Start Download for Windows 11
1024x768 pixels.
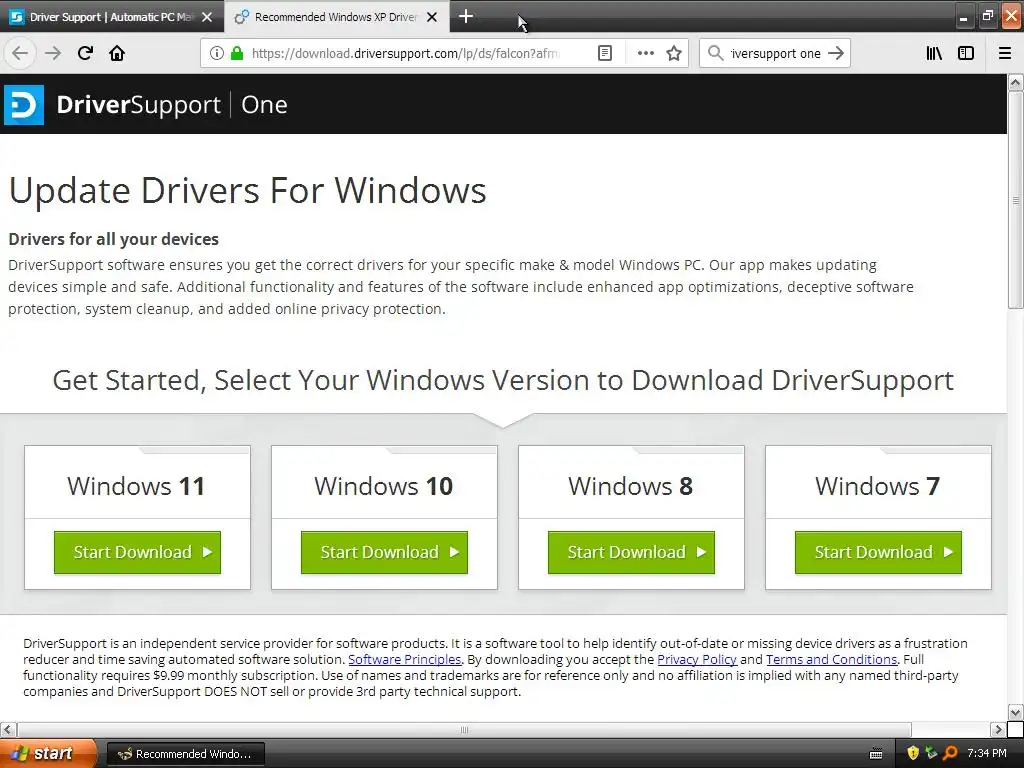coord(137,552)
